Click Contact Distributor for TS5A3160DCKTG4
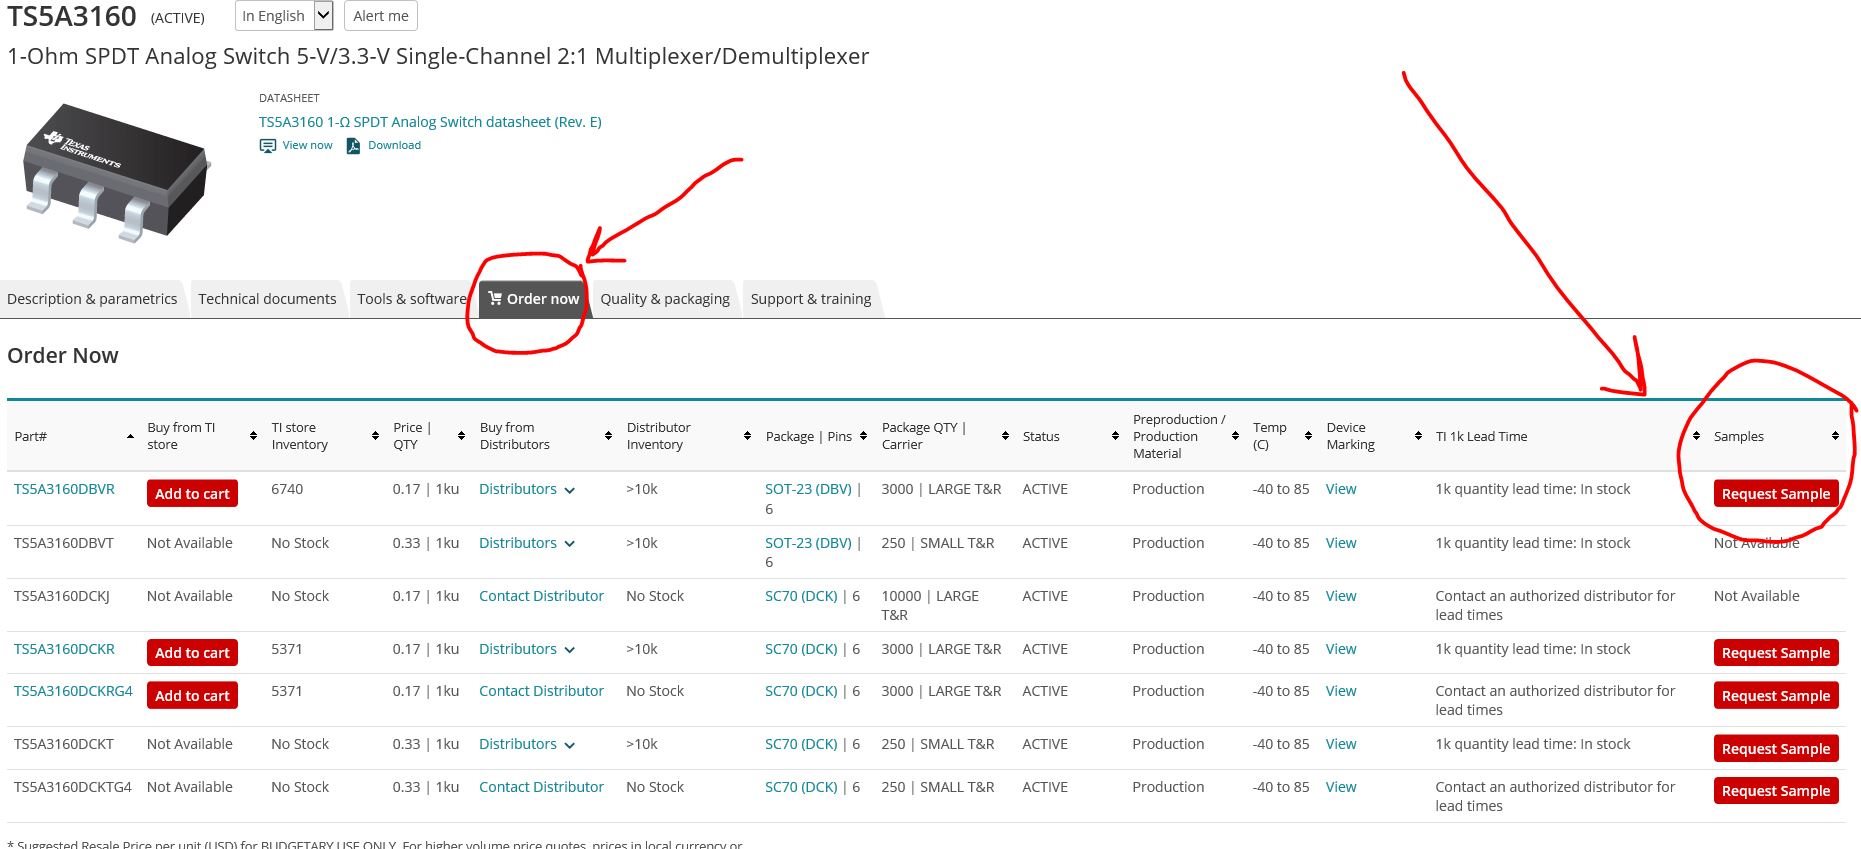Screen dimensions: 1861x849 pos(541,787)
